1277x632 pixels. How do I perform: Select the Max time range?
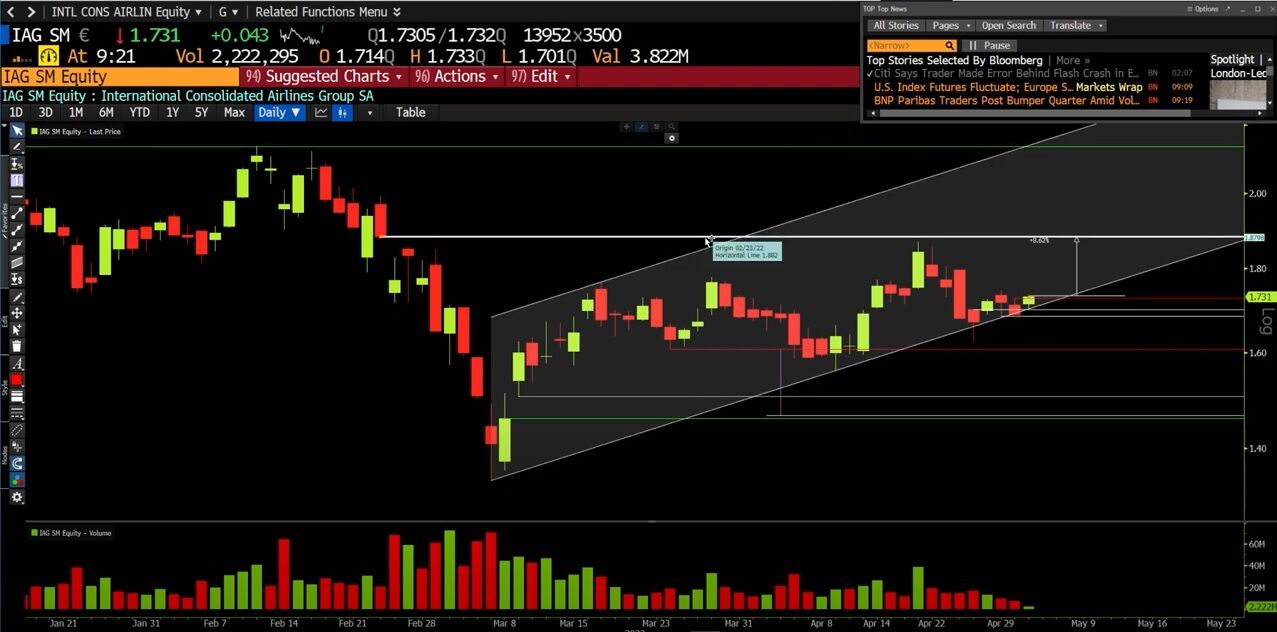(x=234, y=113)
